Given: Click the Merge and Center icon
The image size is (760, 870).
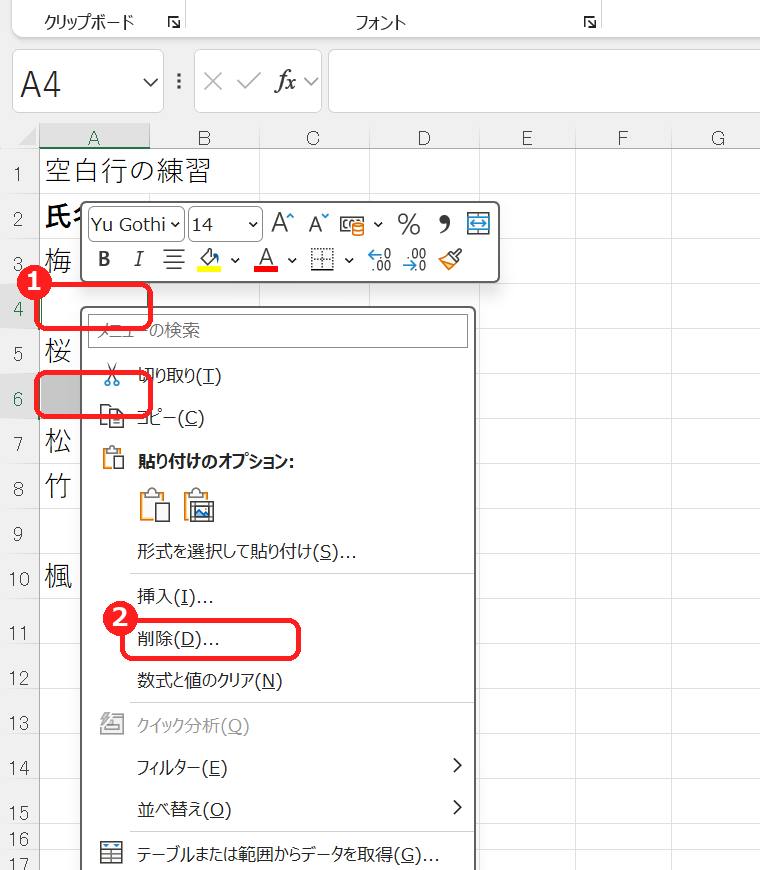Looking at the screenshot, I should (478, 224).
